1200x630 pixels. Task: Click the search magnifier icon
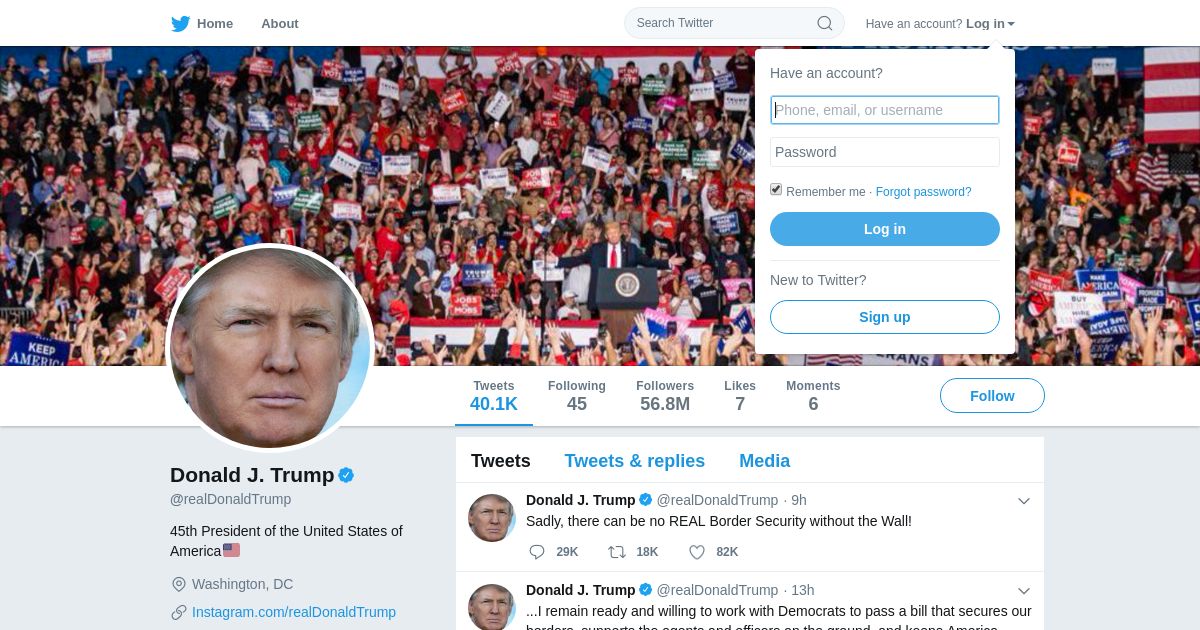click(x=825, y=23)
